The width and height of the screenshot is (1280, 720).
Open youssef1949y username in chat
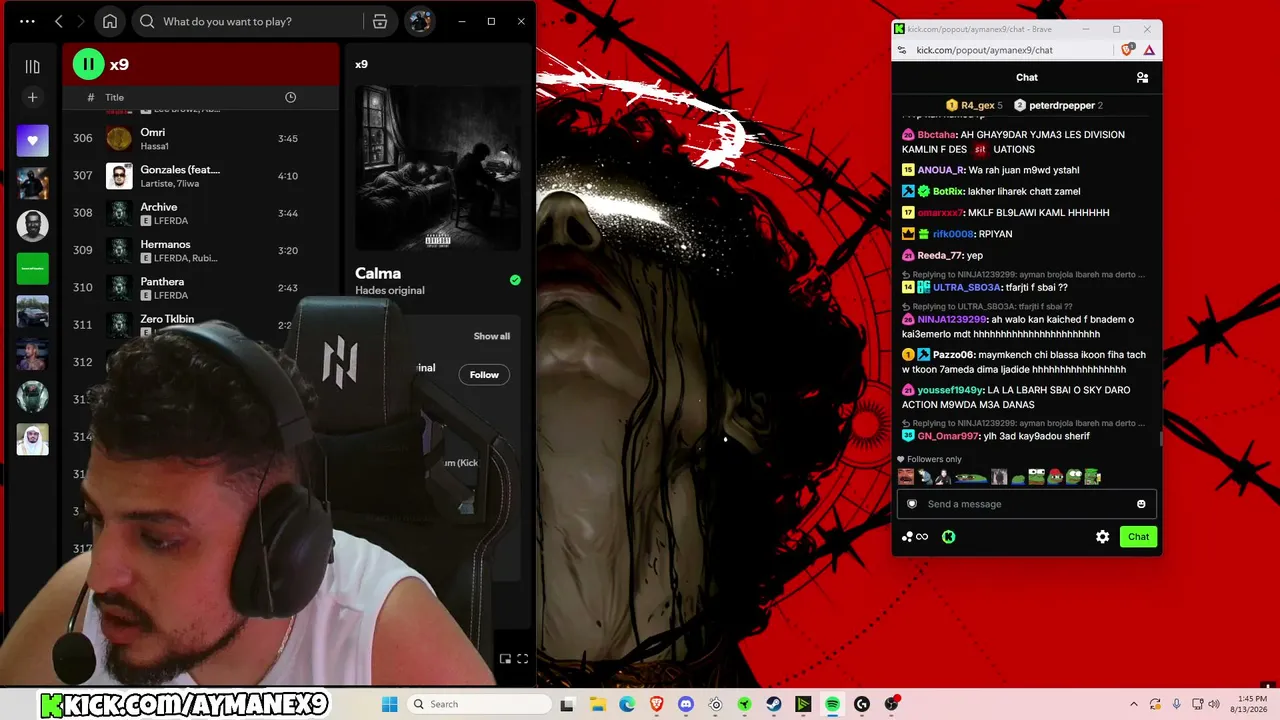click(x=950, y=390)
